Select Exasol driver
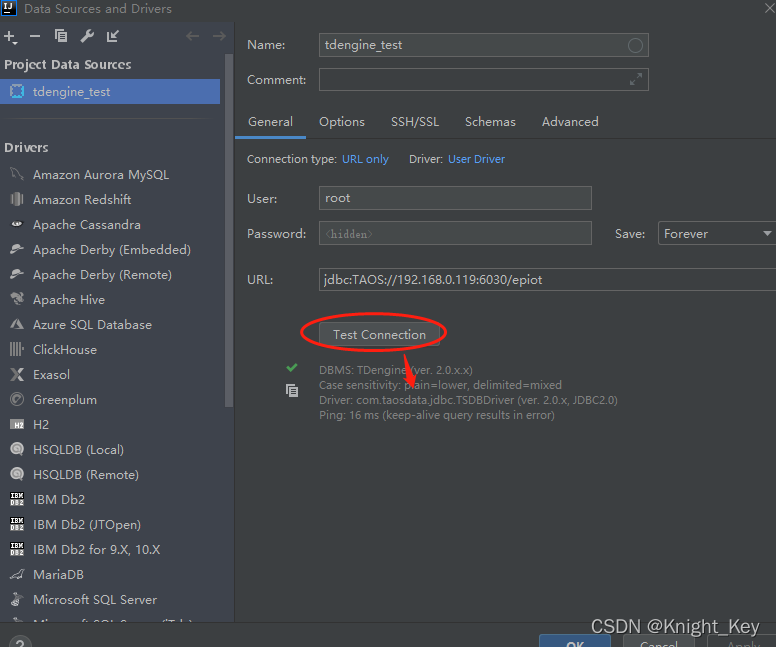 51,375
